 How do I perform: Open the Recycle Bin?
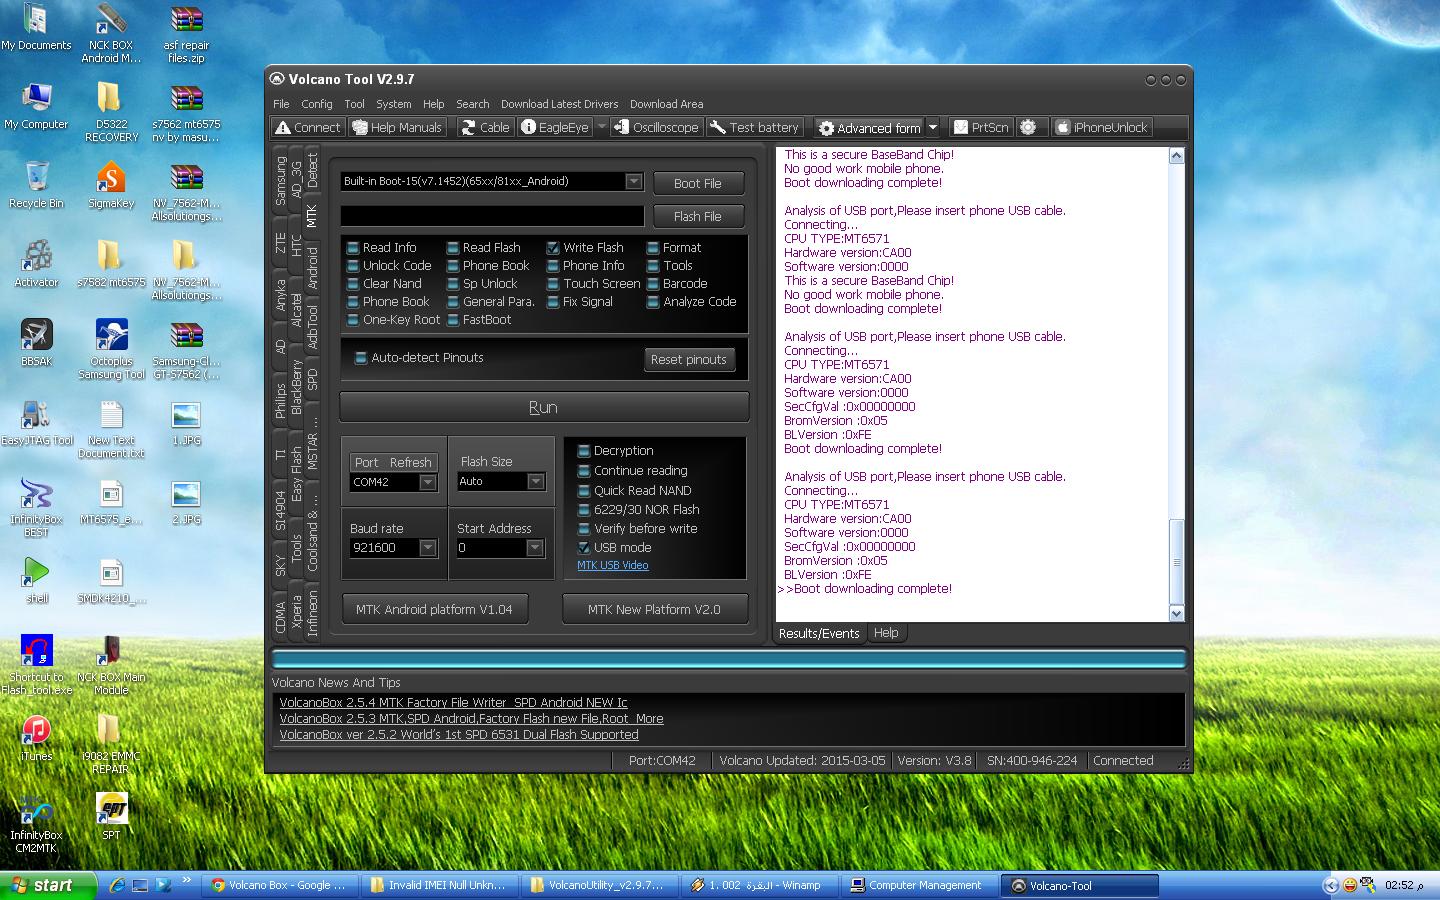[x=36, y=185]
